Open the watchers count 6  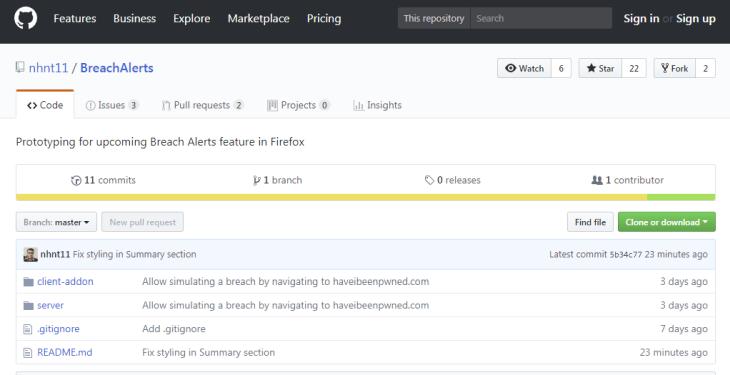[x=561, y=68]
